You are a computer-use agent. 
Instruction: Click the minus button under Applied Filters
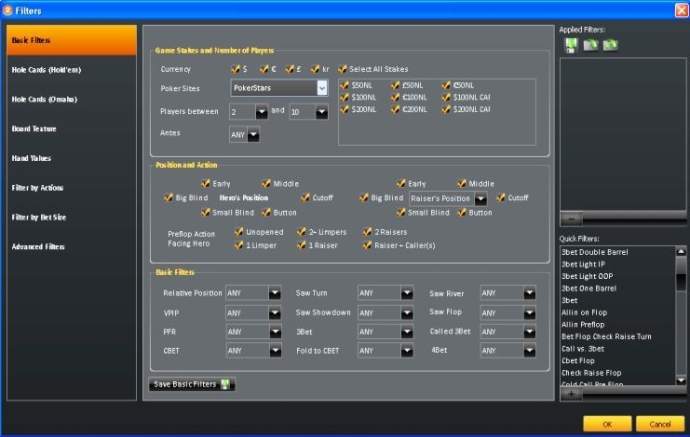point(571,217)
